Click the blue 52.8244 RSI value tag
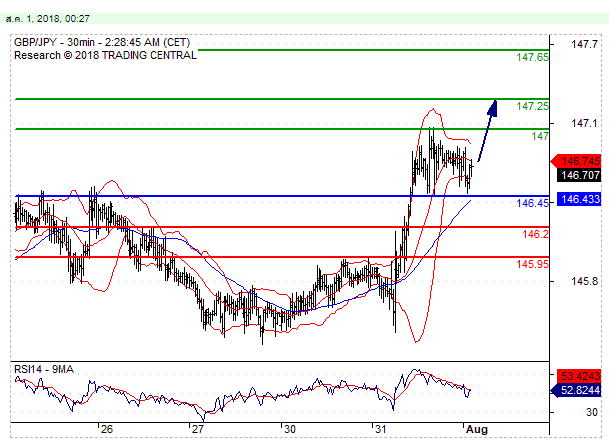Viewport: 609px width, 446px height. tap(576, 390)
